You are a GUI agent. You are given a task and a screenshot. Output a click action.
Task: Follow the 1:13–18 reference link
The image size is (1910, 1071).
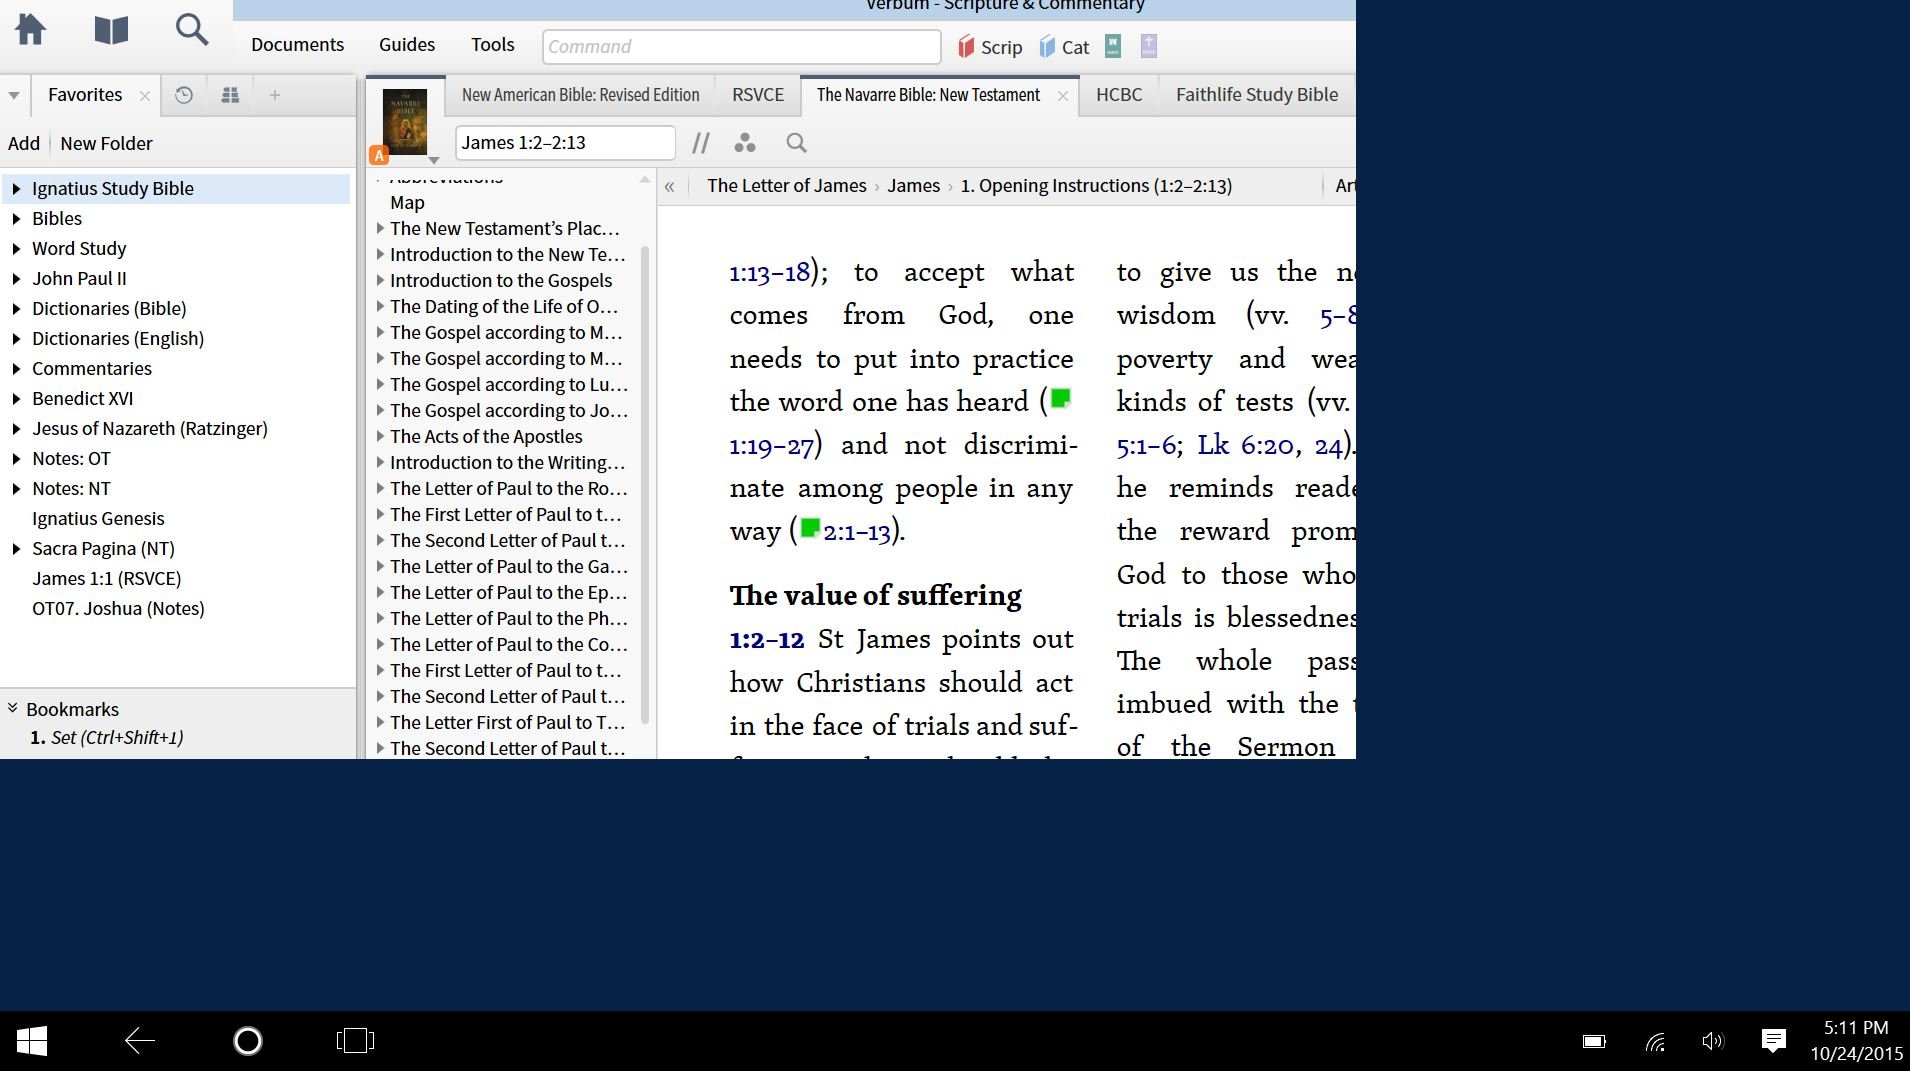770,272
